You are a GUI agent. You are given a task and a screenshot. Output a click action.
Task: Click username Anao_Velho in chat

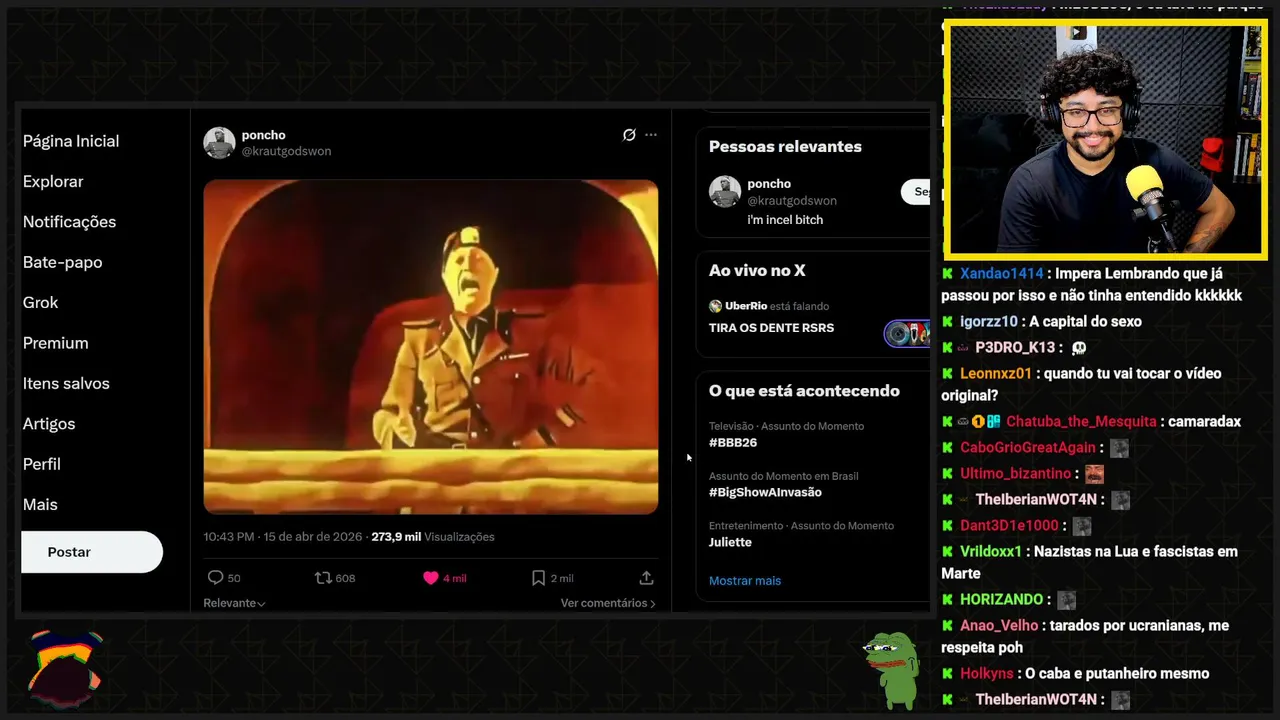coord(999,626)
